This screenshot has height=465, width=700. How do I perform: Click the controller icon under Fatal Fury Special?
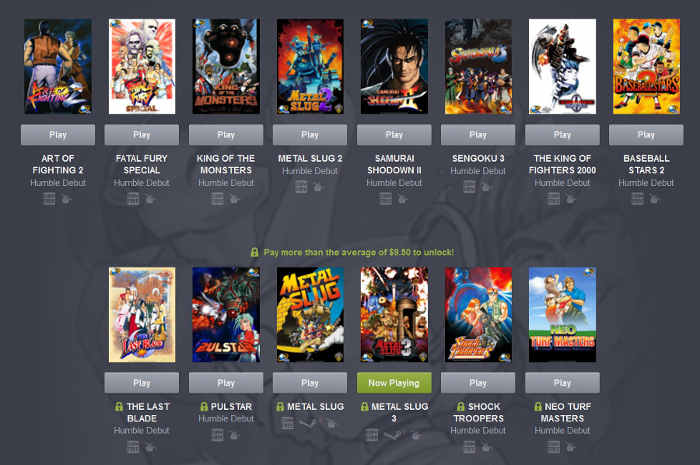[150, 199]
